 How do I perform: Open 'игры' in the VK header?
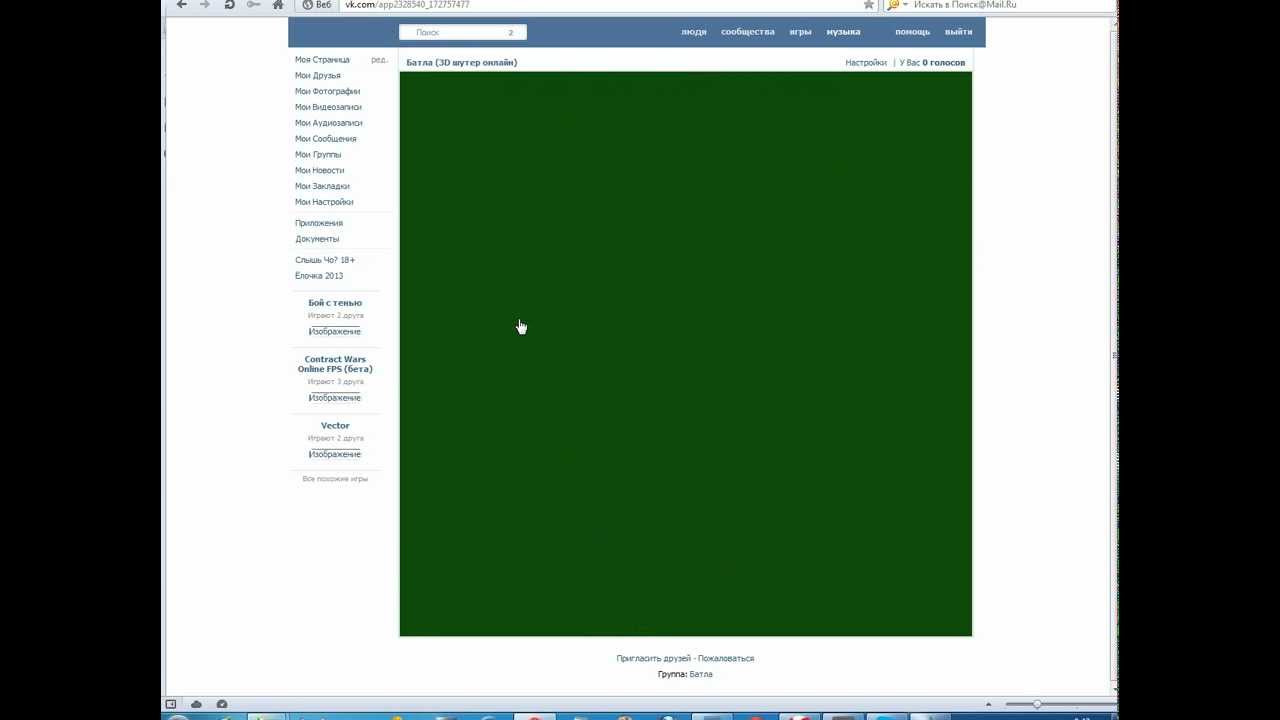(x=800, y=32)
